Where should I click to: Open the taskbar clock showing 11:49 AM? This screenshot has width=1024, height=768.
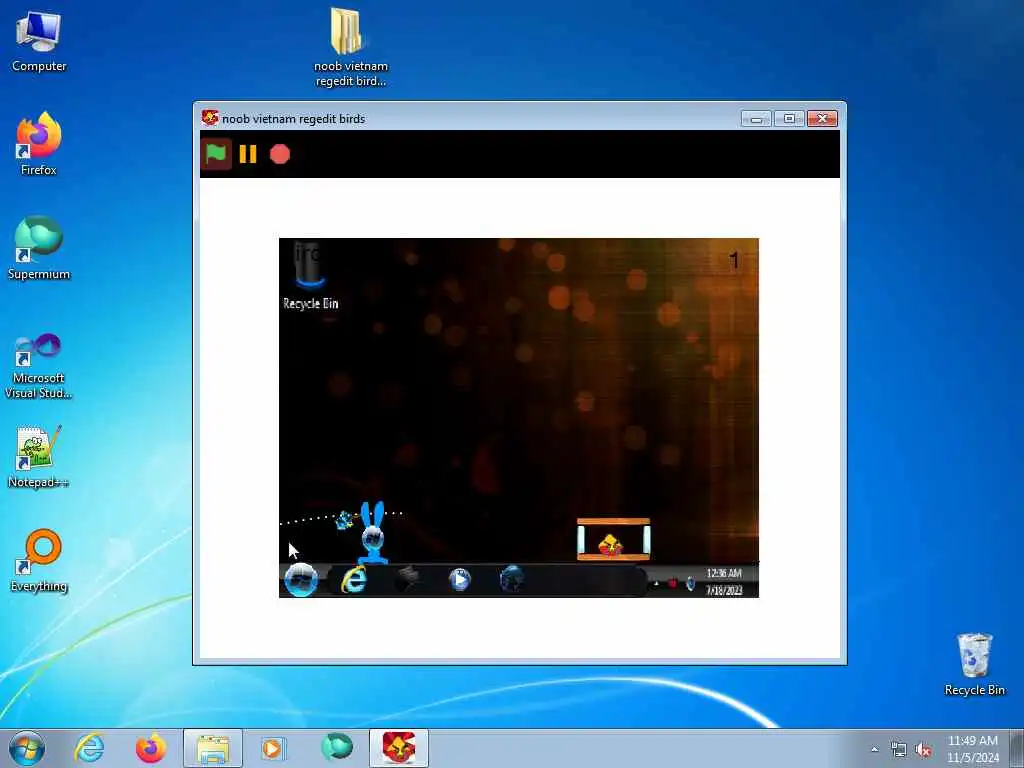[973, 749]
